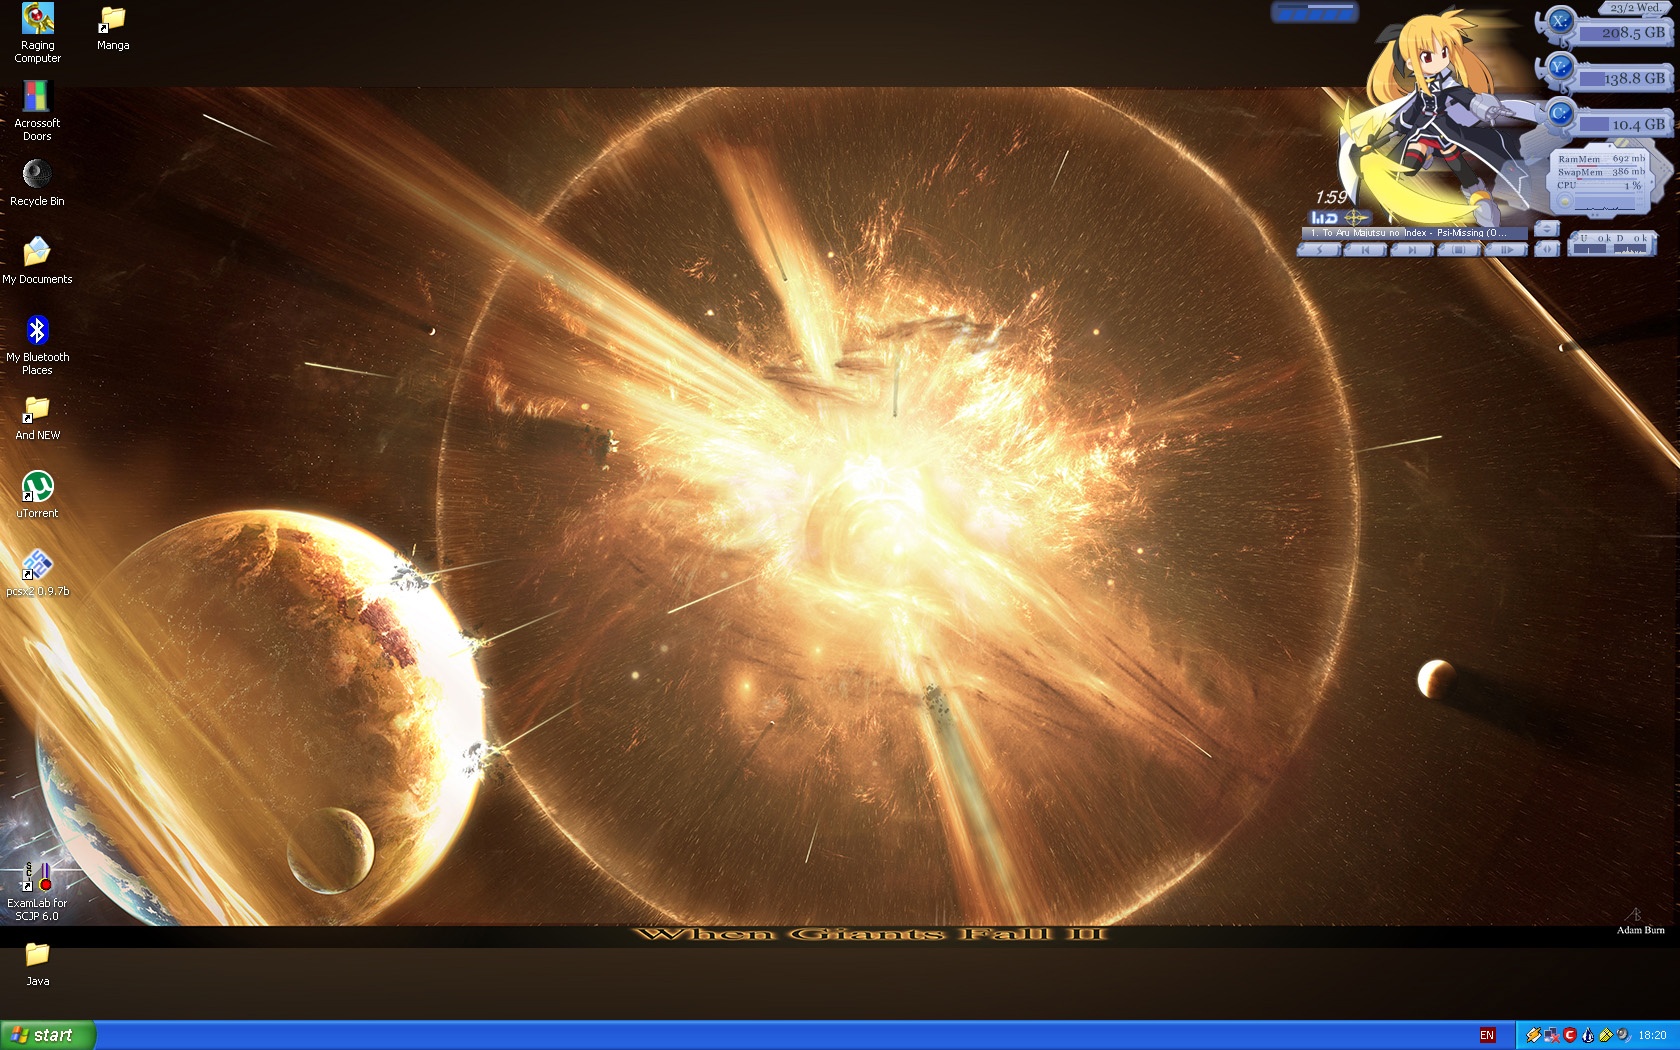Click the disconnected network tray icon
This screenshot has width=1680, height=1050.
click(1551, 1035)
